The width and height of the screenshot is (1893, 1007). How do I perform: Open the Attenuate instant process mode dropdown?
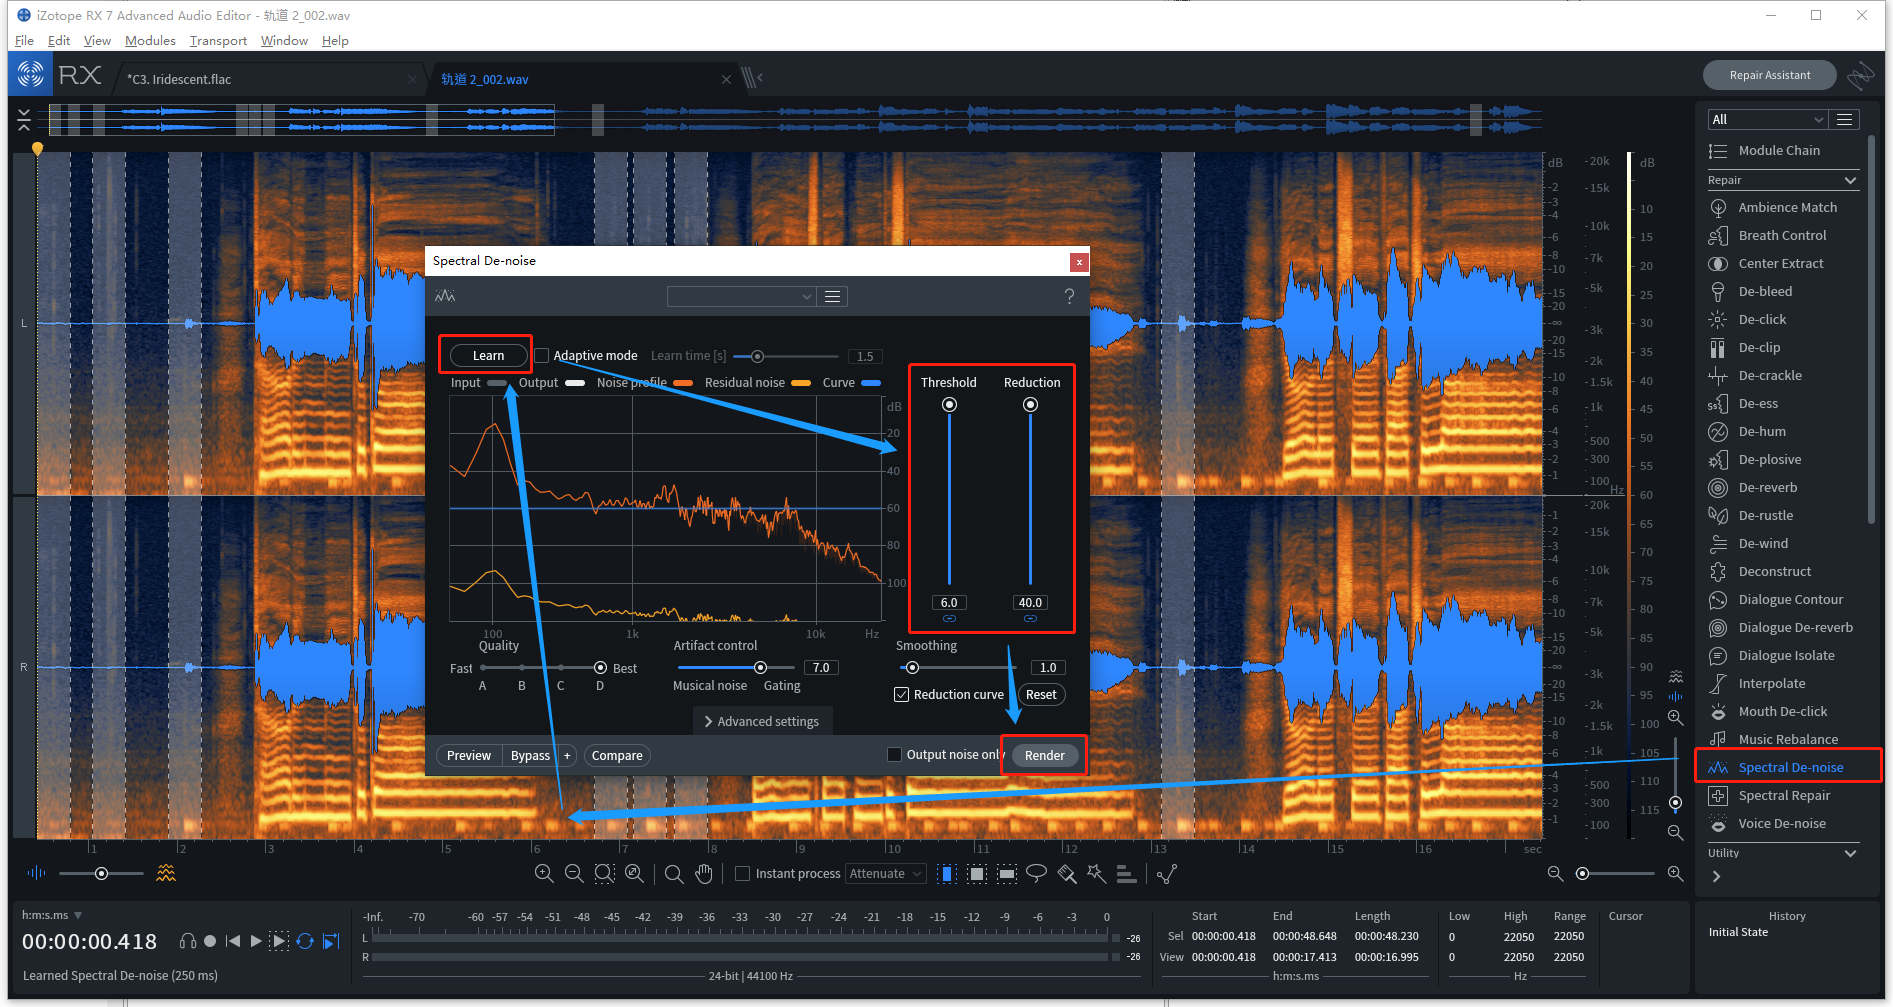pyautogui.click(x=886, y=873)
